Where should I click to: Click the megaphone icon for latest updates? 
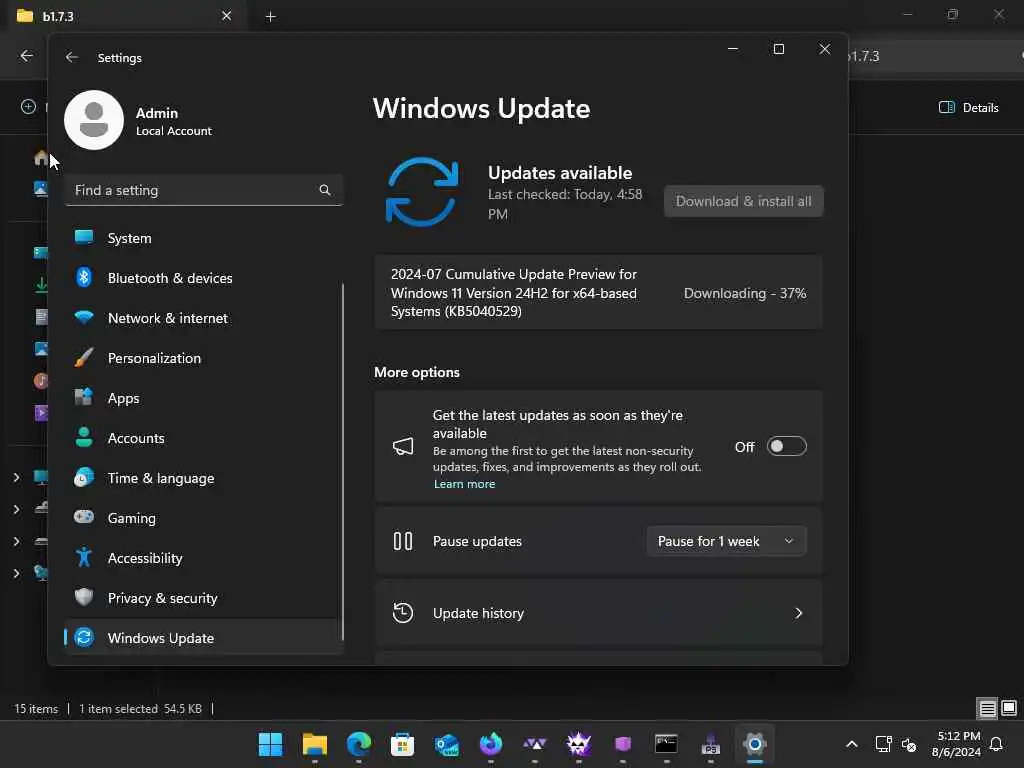403,447
